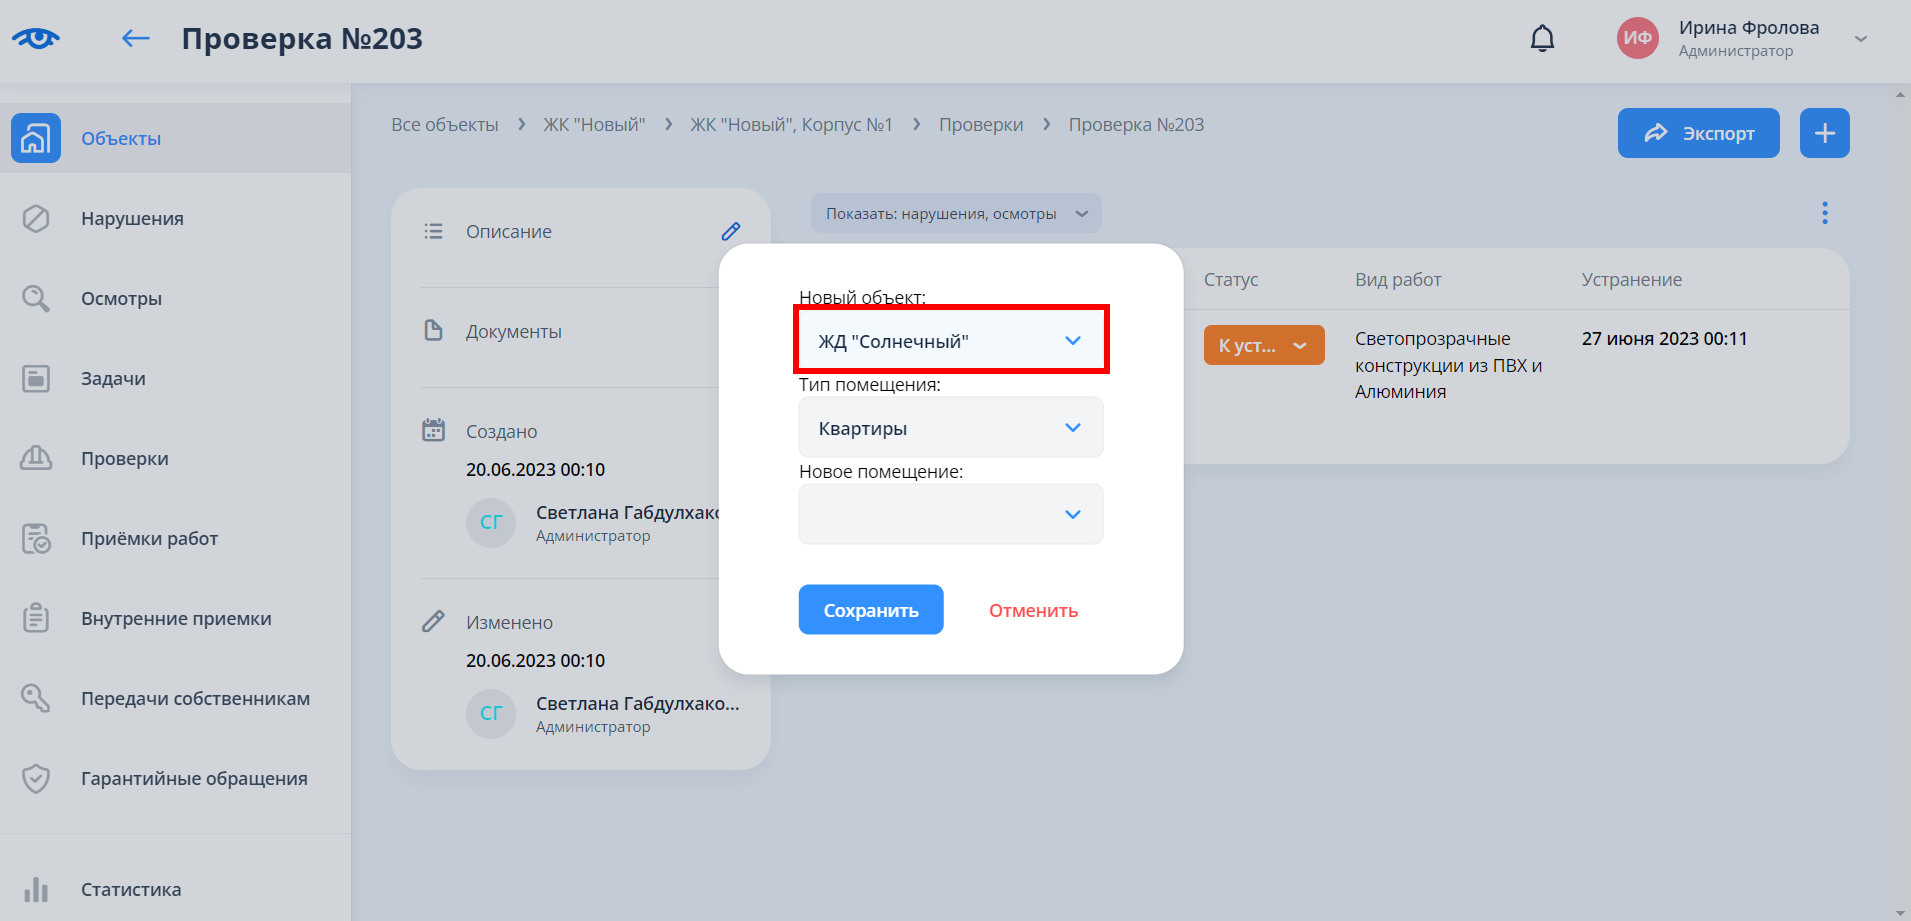
Task: Click the Экспорт button
Action: click(x=1697, y=133)
